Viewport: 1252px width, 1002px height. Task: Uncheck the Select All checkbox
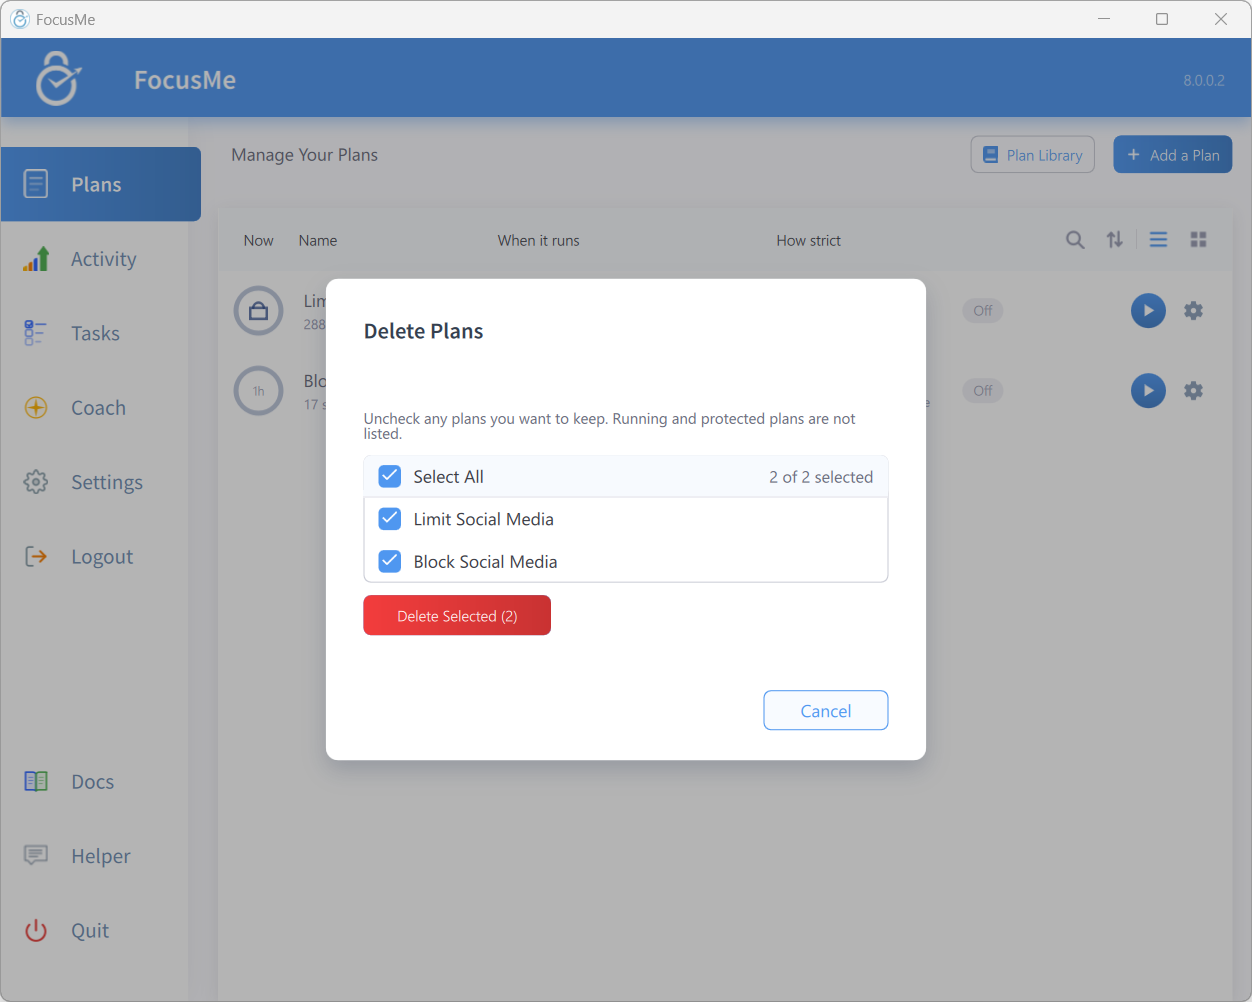tap(390, 477)
